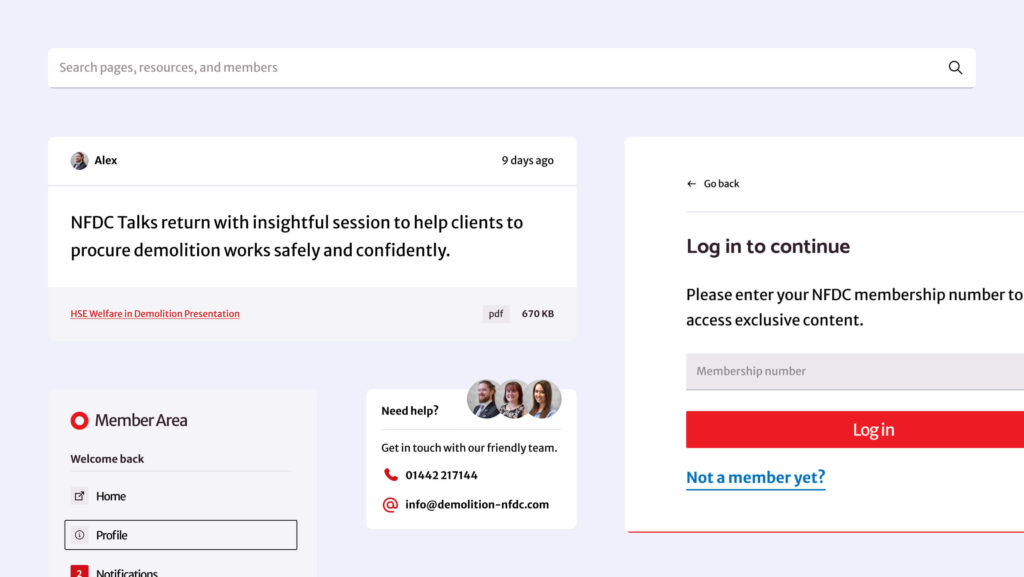Click the back arrow beside Go back
Image resolution: width=1024 pixels, height=577 pixels.
692,184
